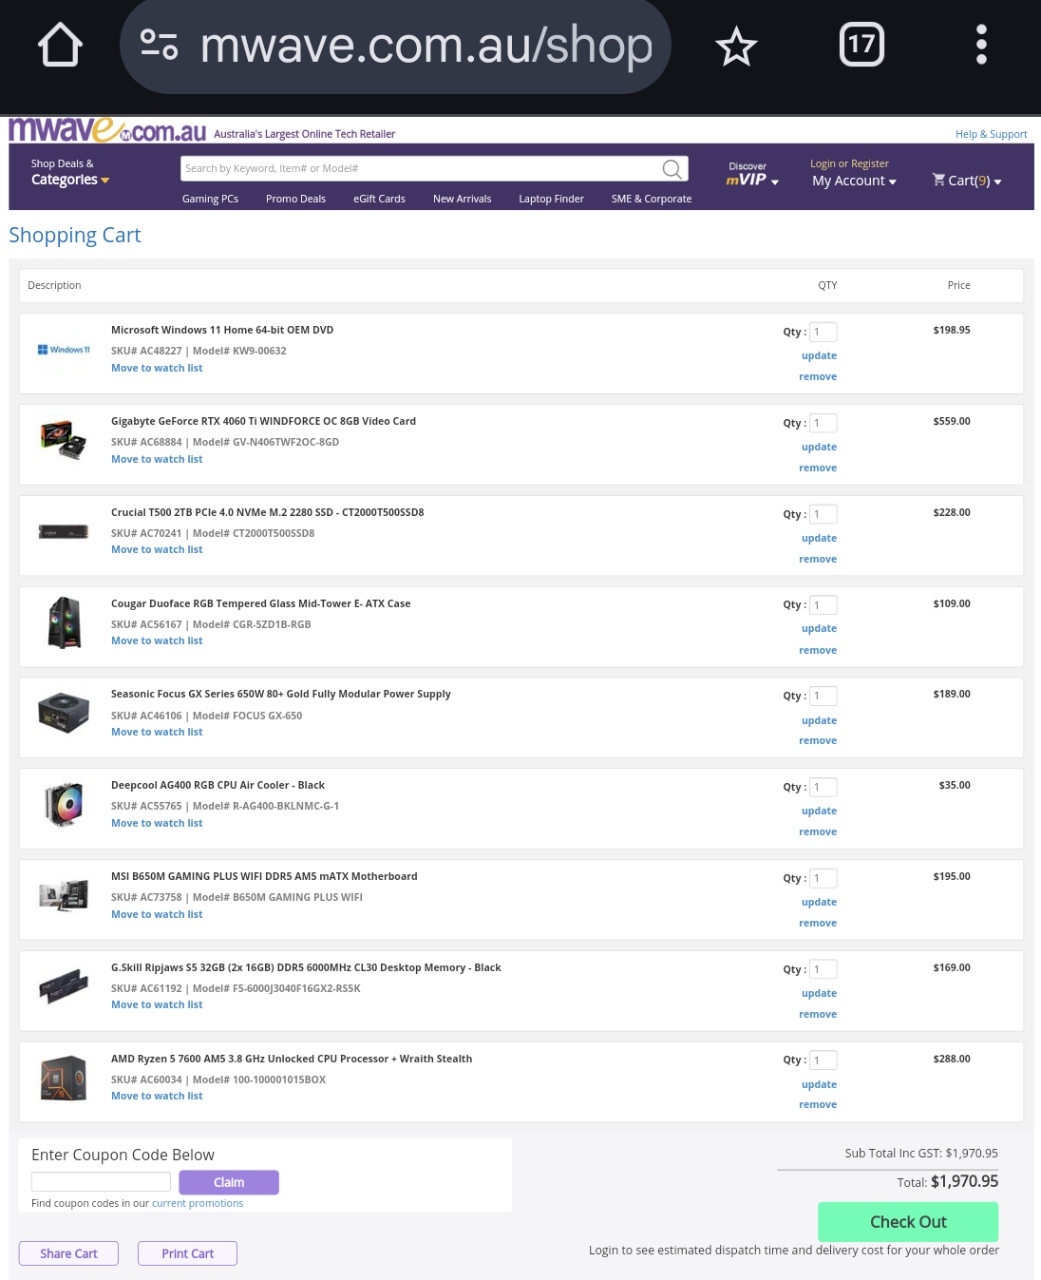1041x1280 pixels.
Task: Click the Windows 11 Home quantity field
Action: pos(823,332)
